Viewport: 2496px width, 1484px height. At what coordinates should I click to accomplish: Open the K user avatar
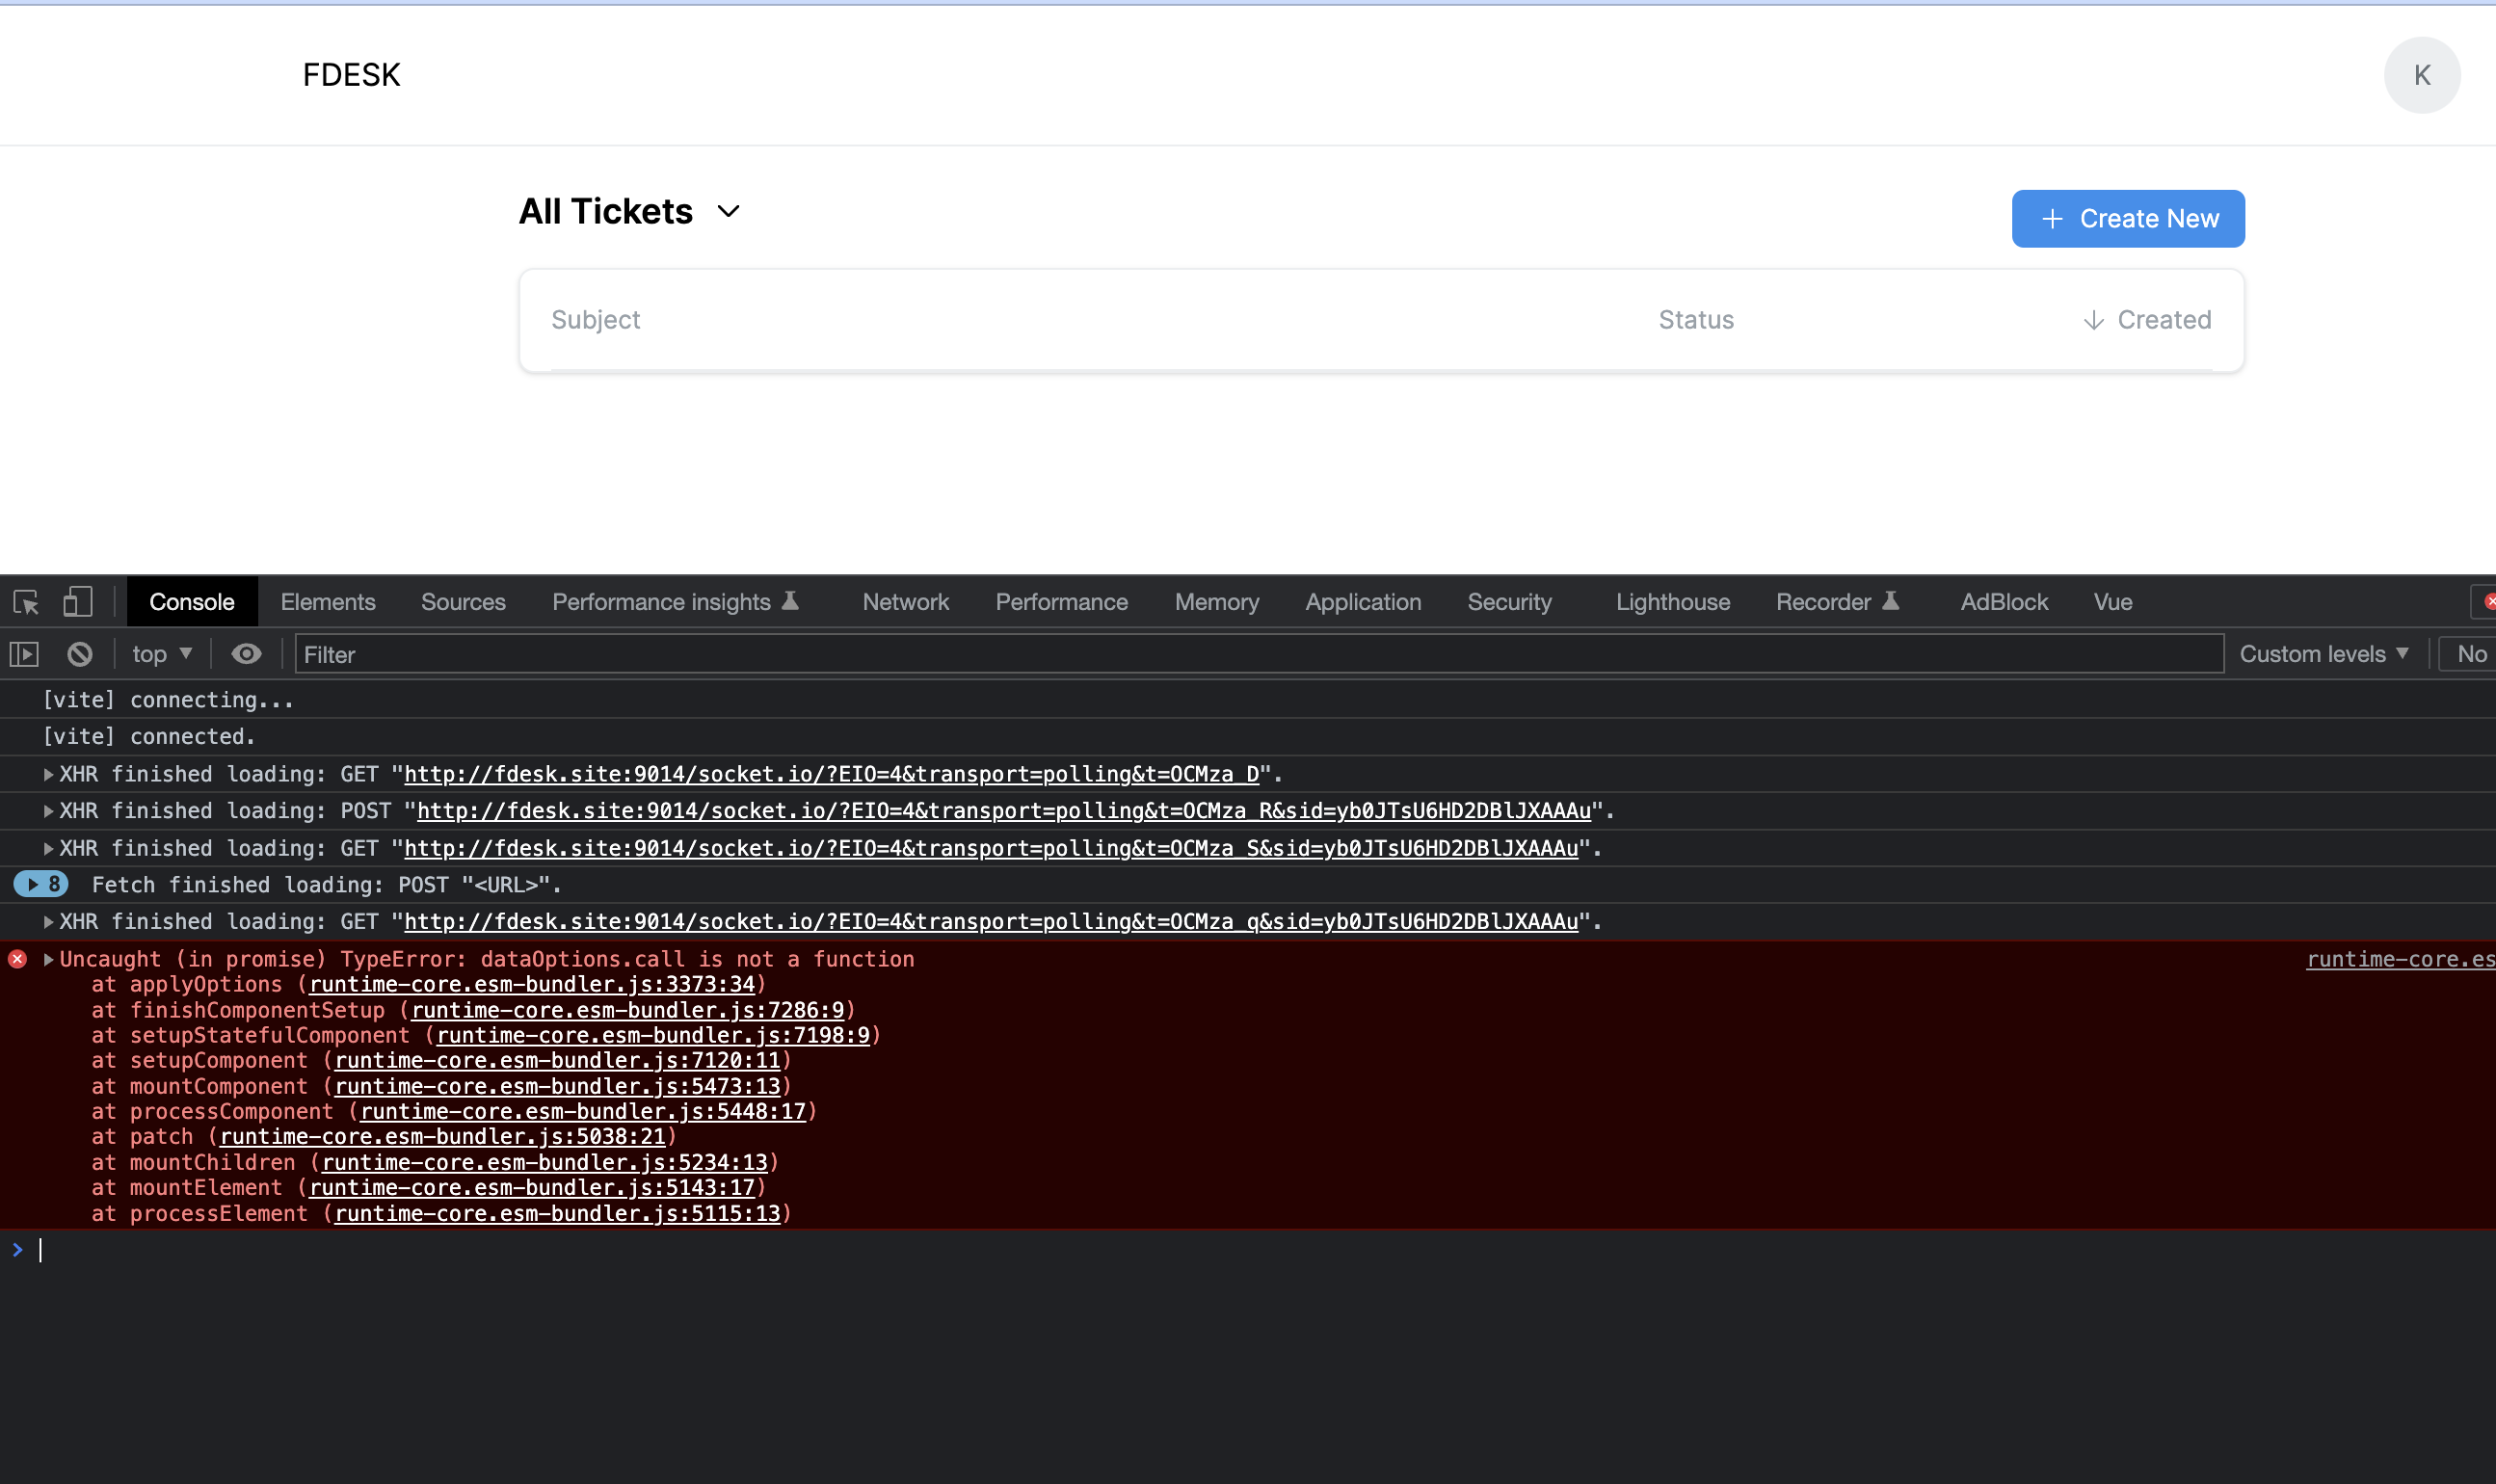coord(2421,74)
